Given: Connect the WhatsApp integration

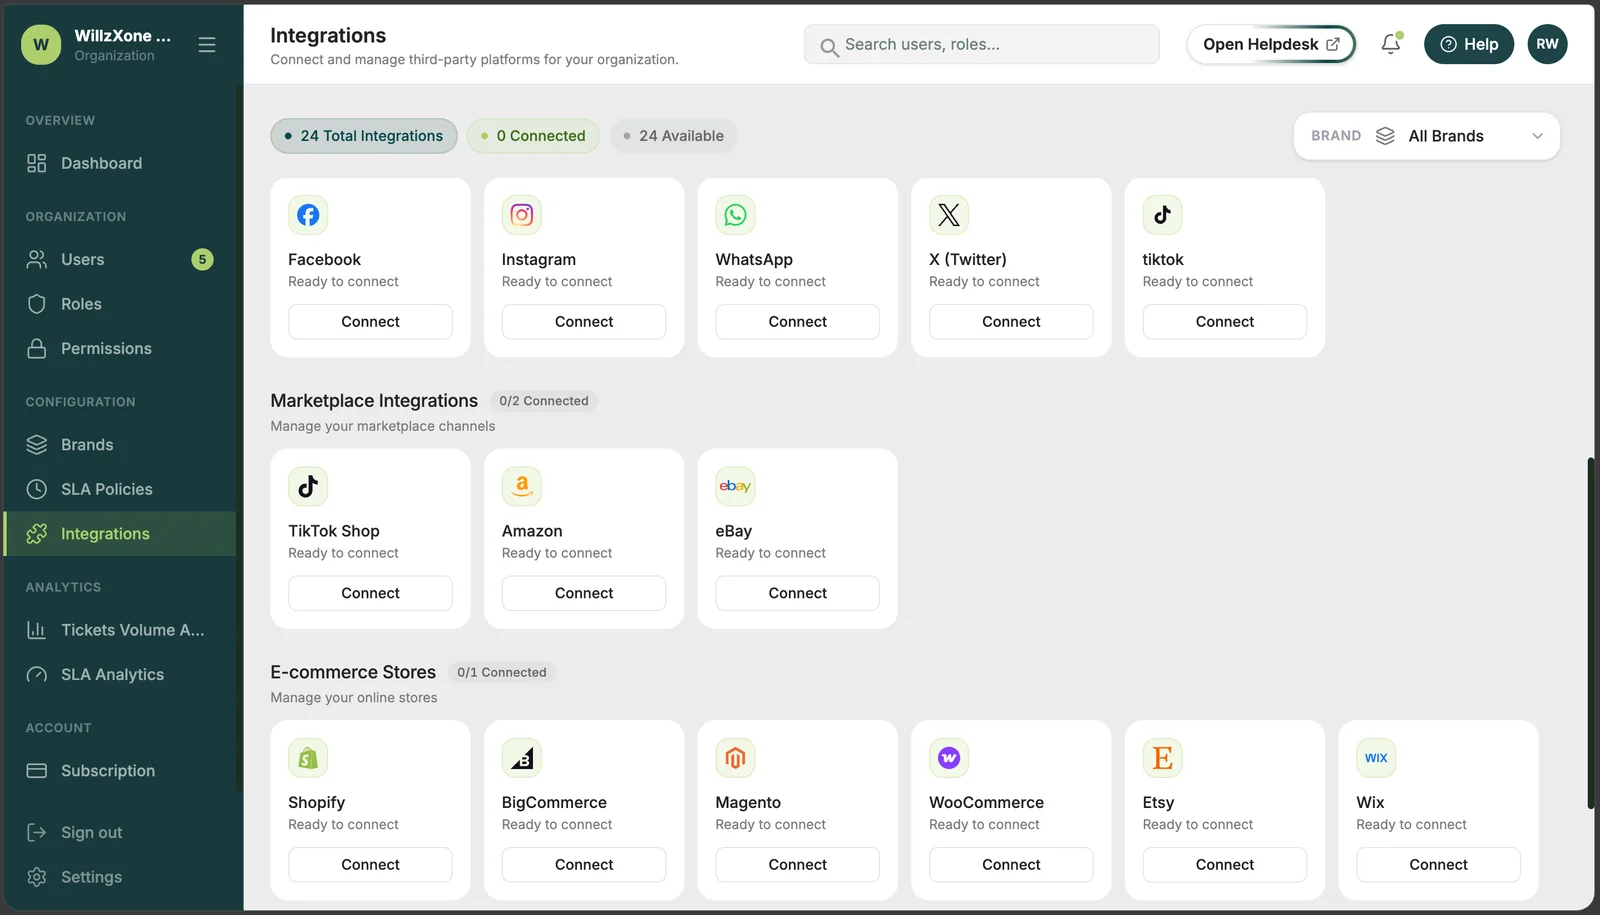Looking at the screenshot, I should 797,322.
